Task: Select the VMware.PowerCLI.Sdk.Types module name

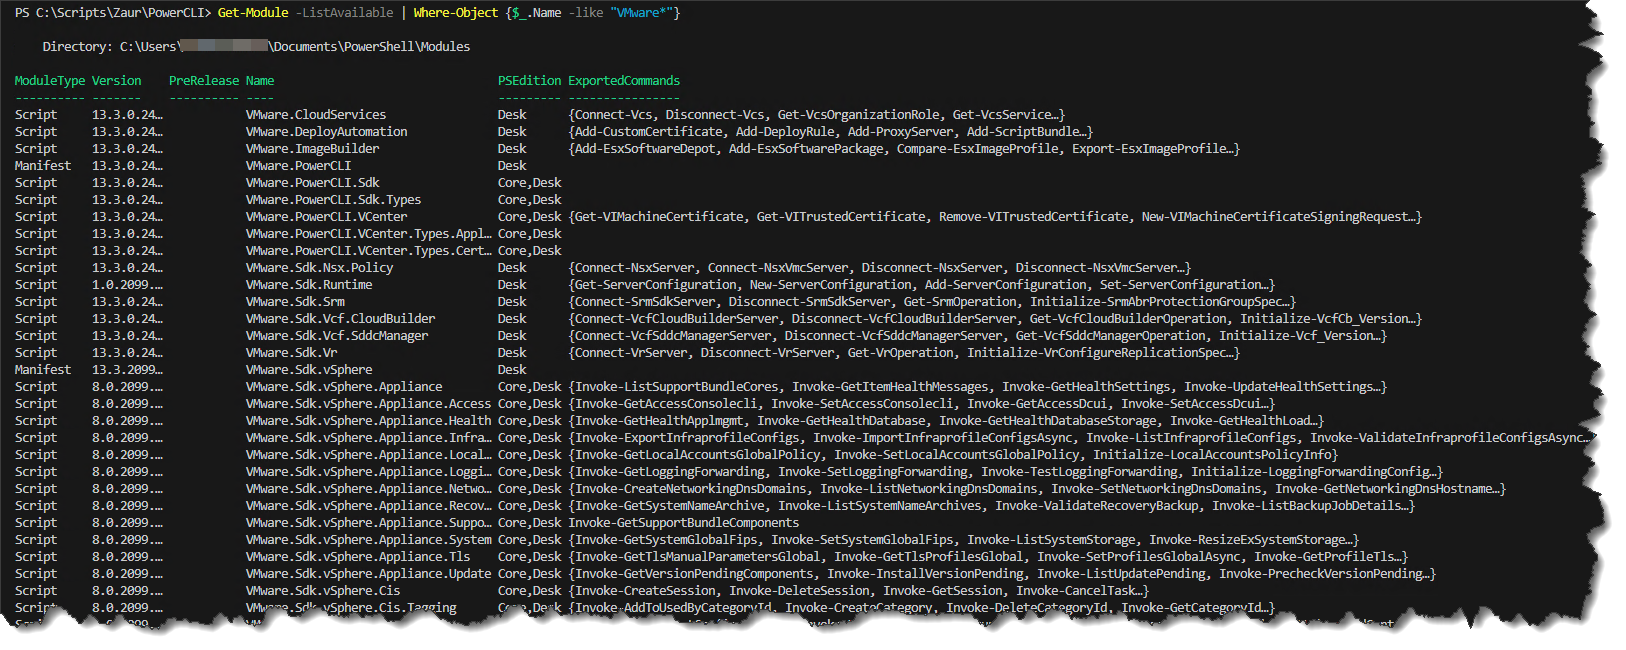Action: coord(334,200)
